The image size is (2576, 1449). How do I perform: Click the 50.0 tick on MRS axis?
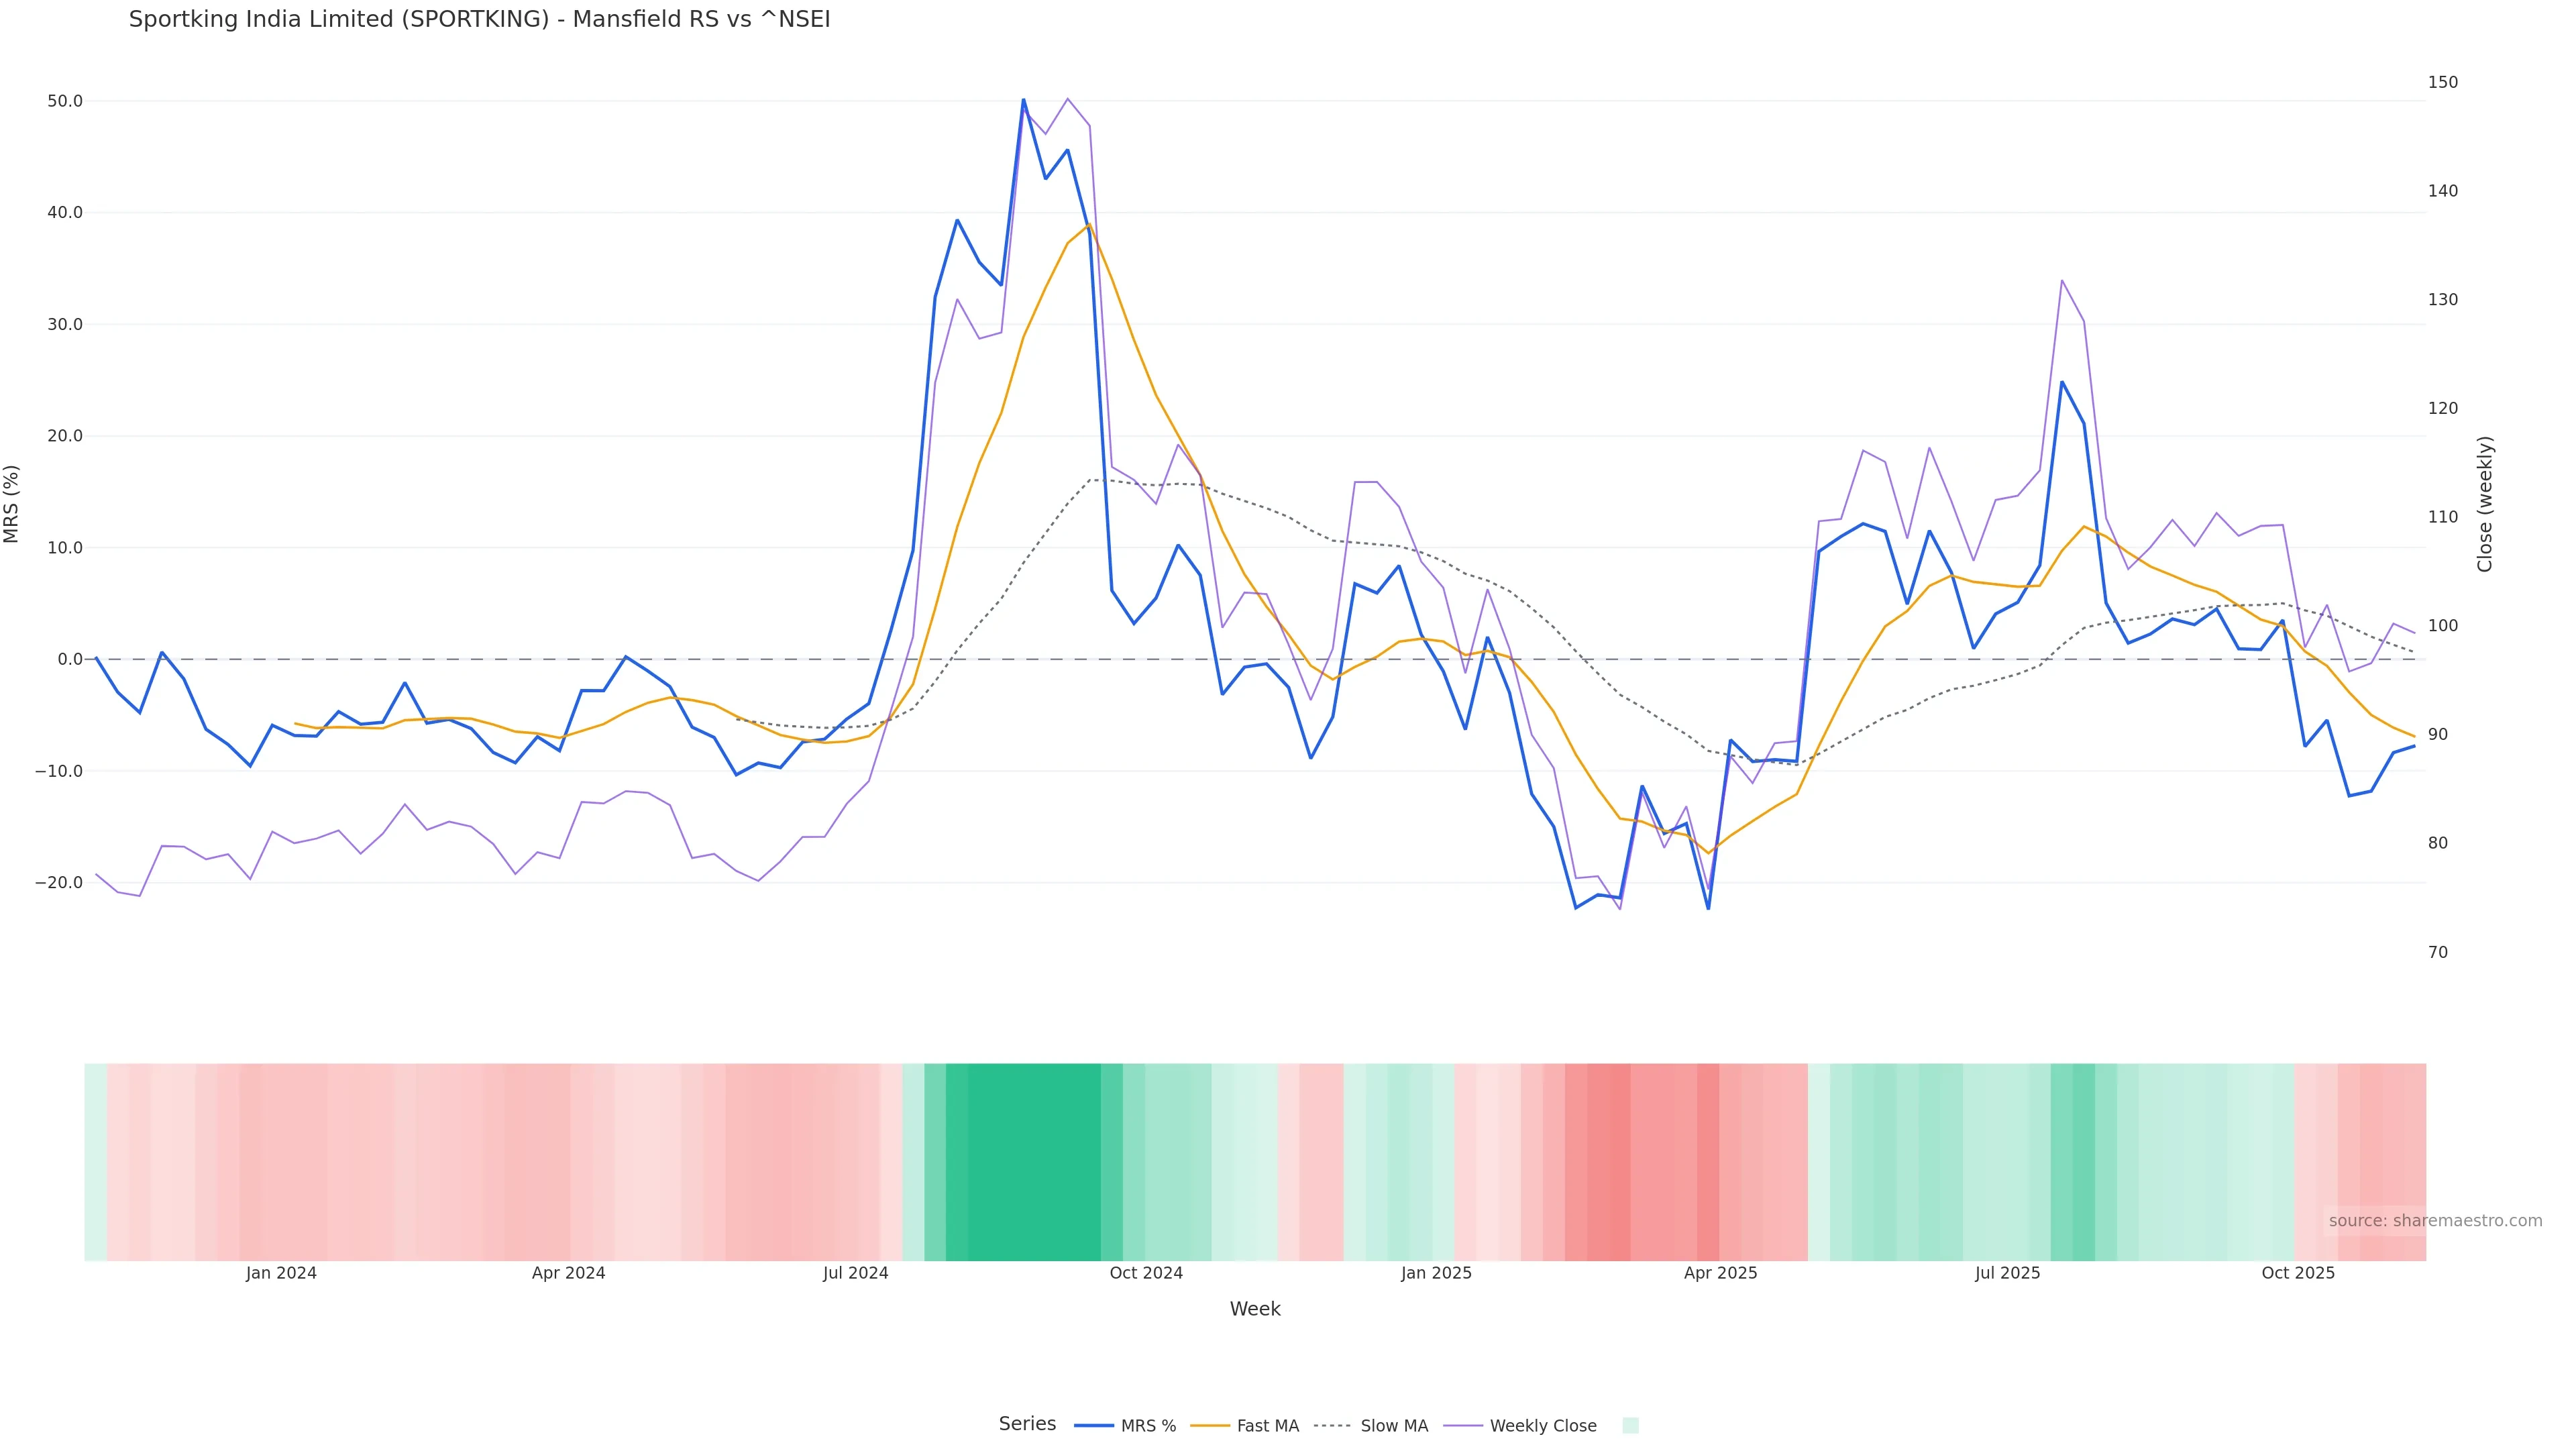(65, 101)
